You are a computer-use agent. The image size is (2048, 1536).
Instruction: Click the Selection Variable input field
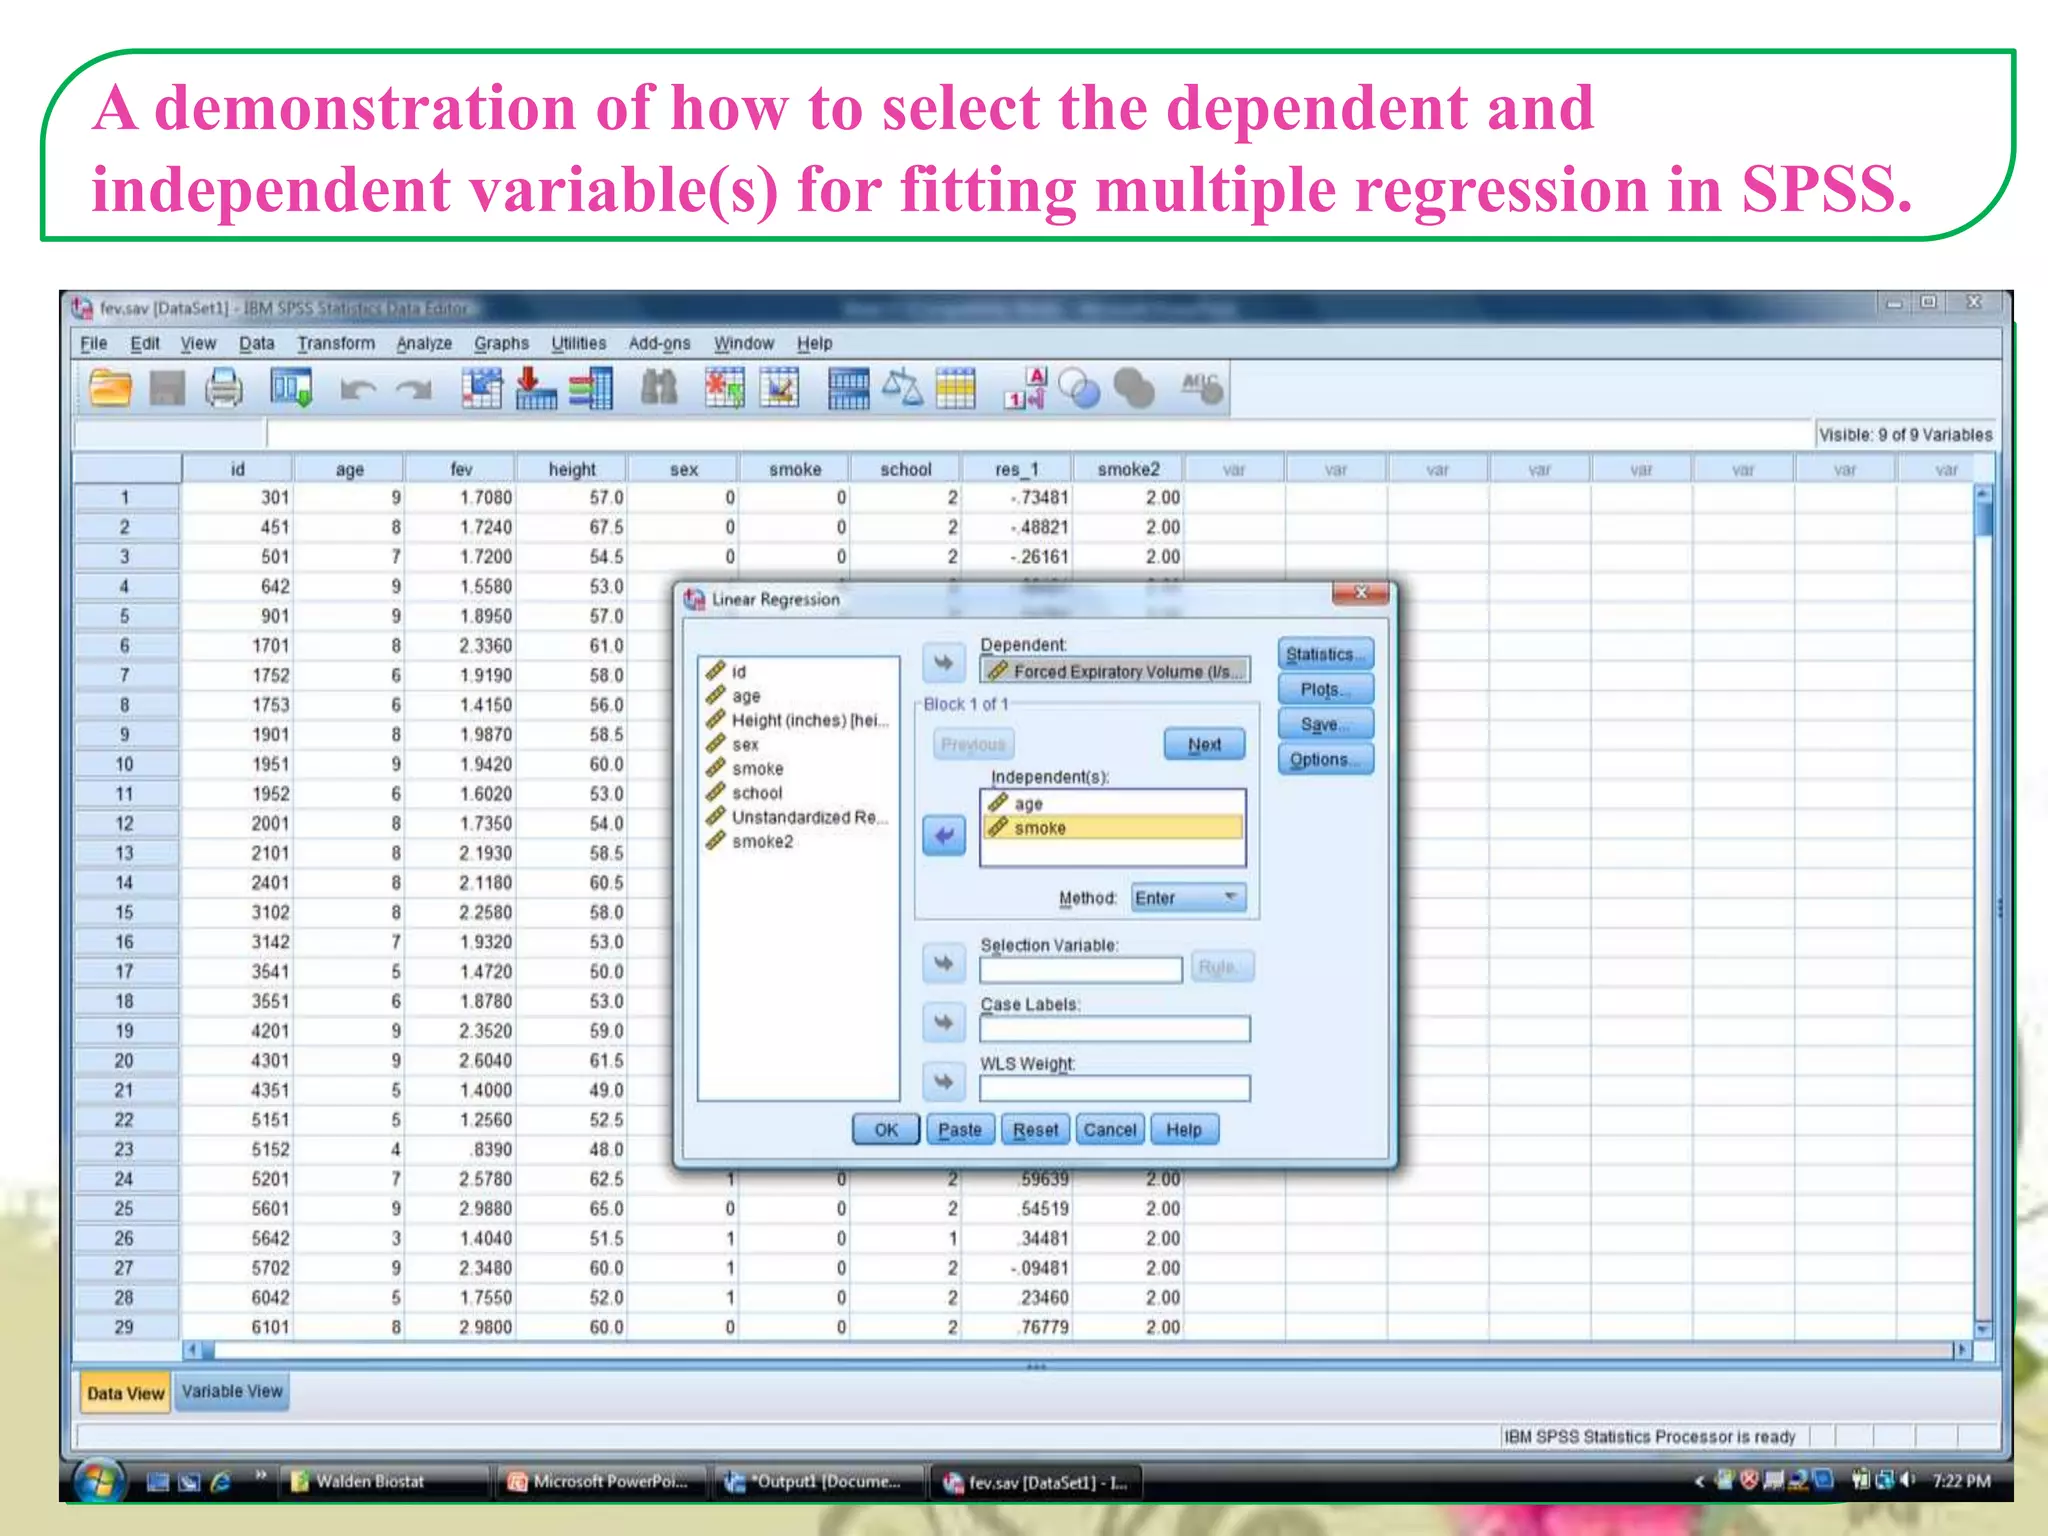pyautogui.click(x=1081, y=969)
